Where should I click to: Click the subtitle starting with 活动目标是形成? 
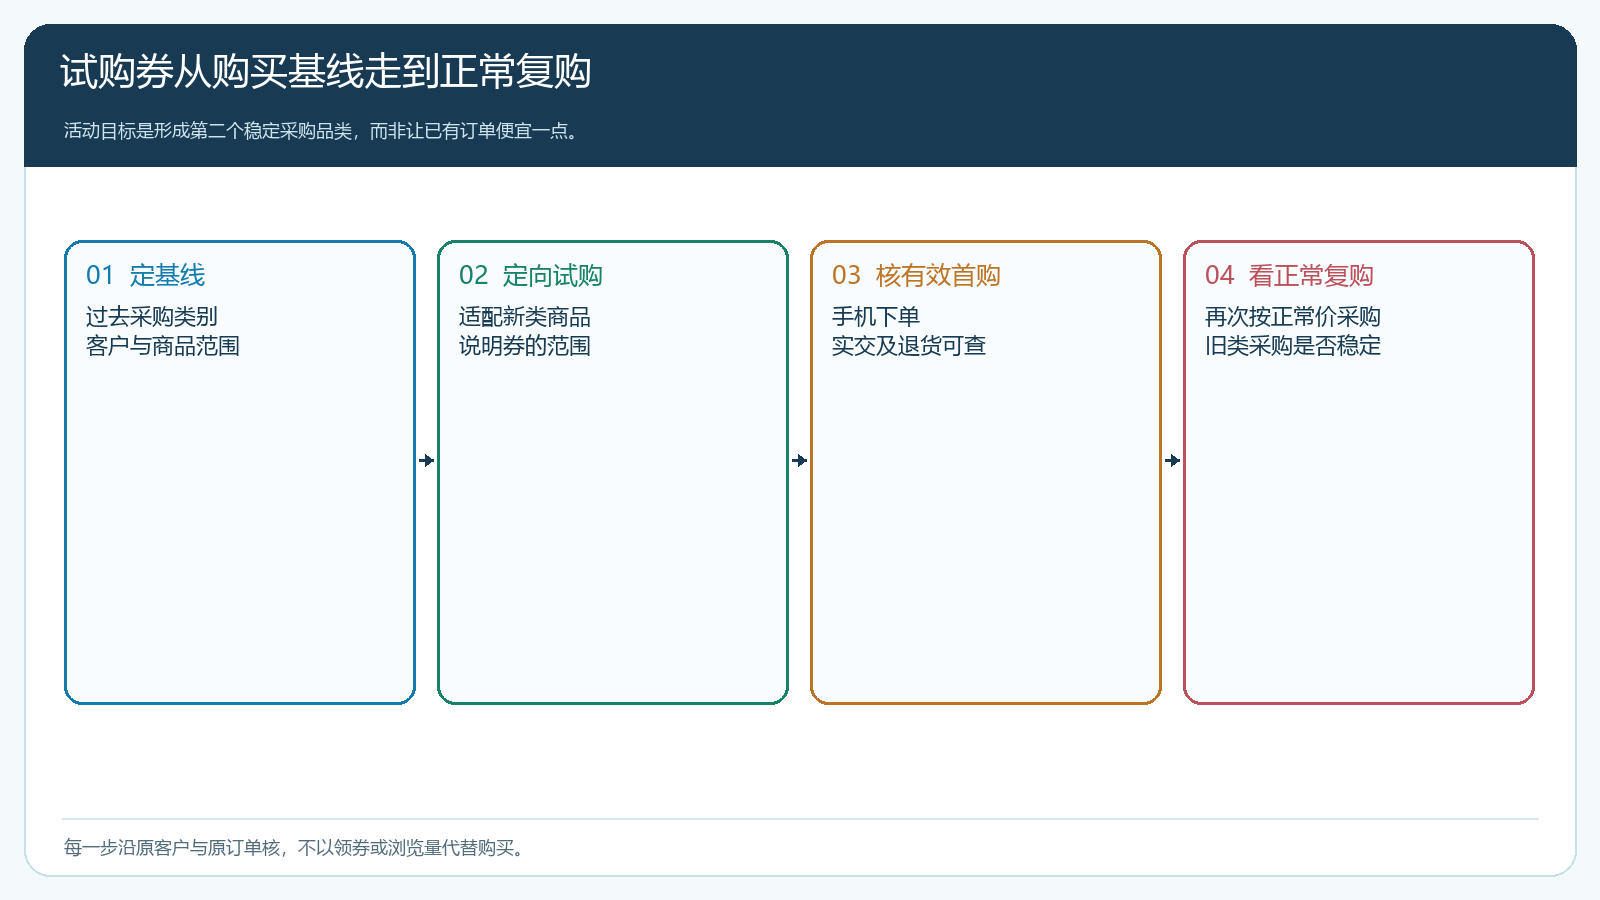point(322,131)
